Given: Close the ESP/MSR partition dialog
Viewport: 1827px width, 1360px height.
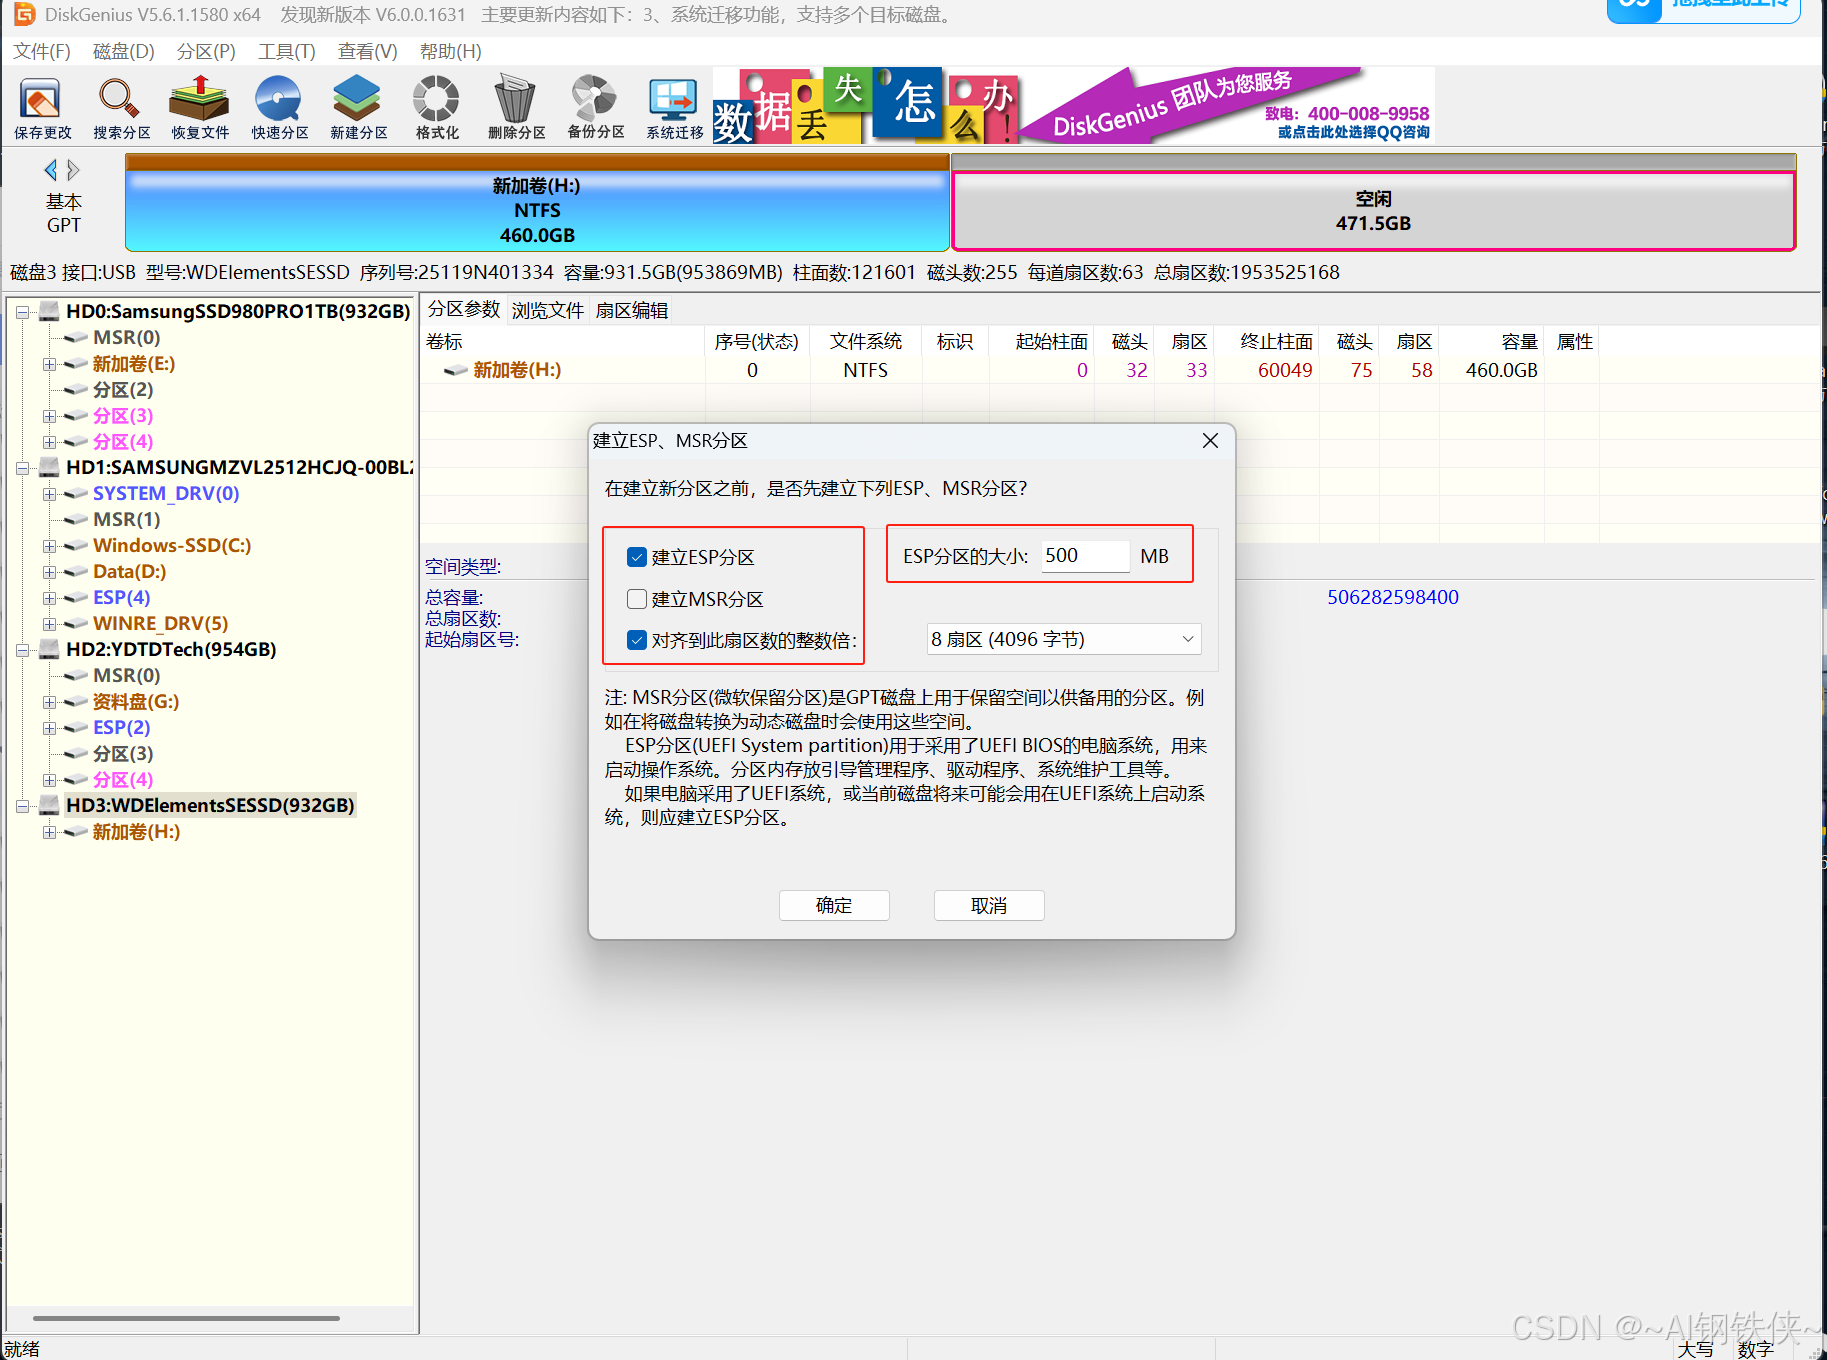Looking at the screenshot, I should pyautogui.click(x=1210, y=441).
